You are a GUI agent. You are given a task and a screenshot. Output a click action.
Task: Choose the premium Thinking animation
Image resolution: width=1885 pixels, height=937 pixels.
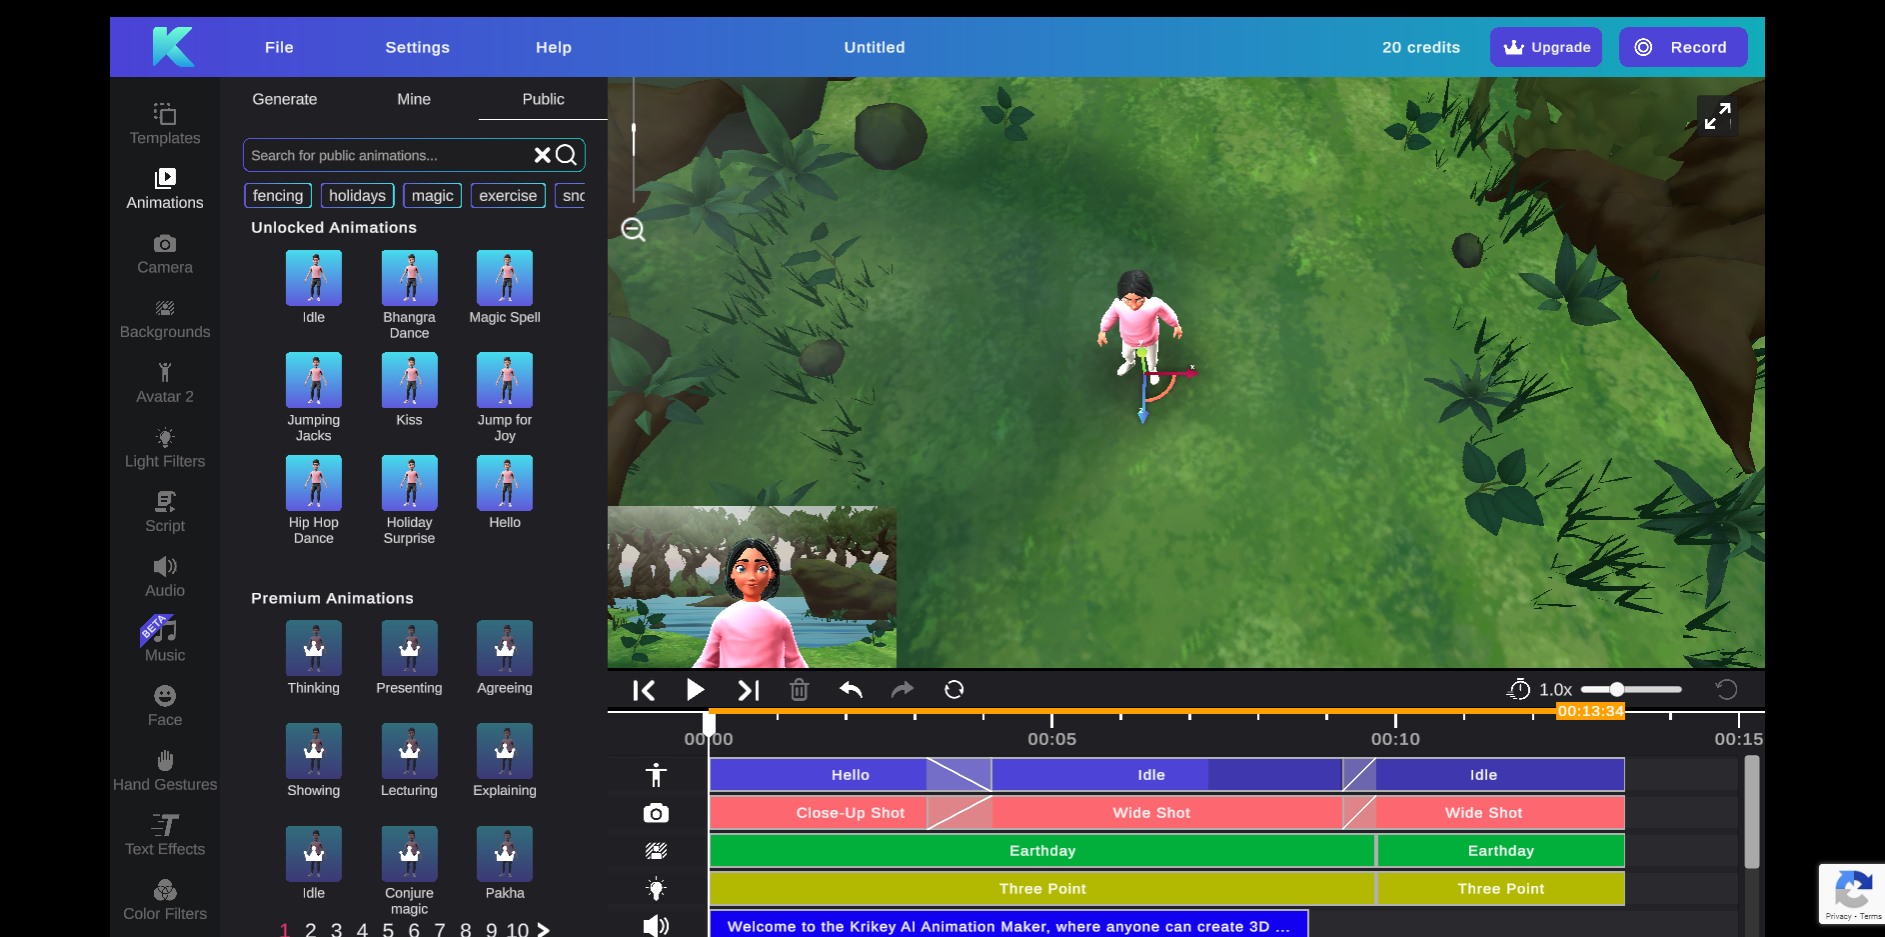pos(314,648)
